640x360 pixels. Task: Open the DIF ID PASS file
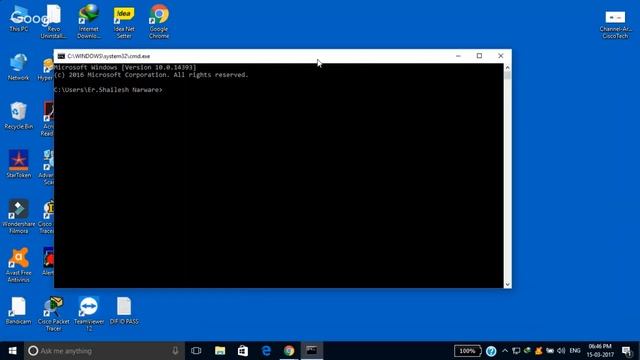coord(124,311)
